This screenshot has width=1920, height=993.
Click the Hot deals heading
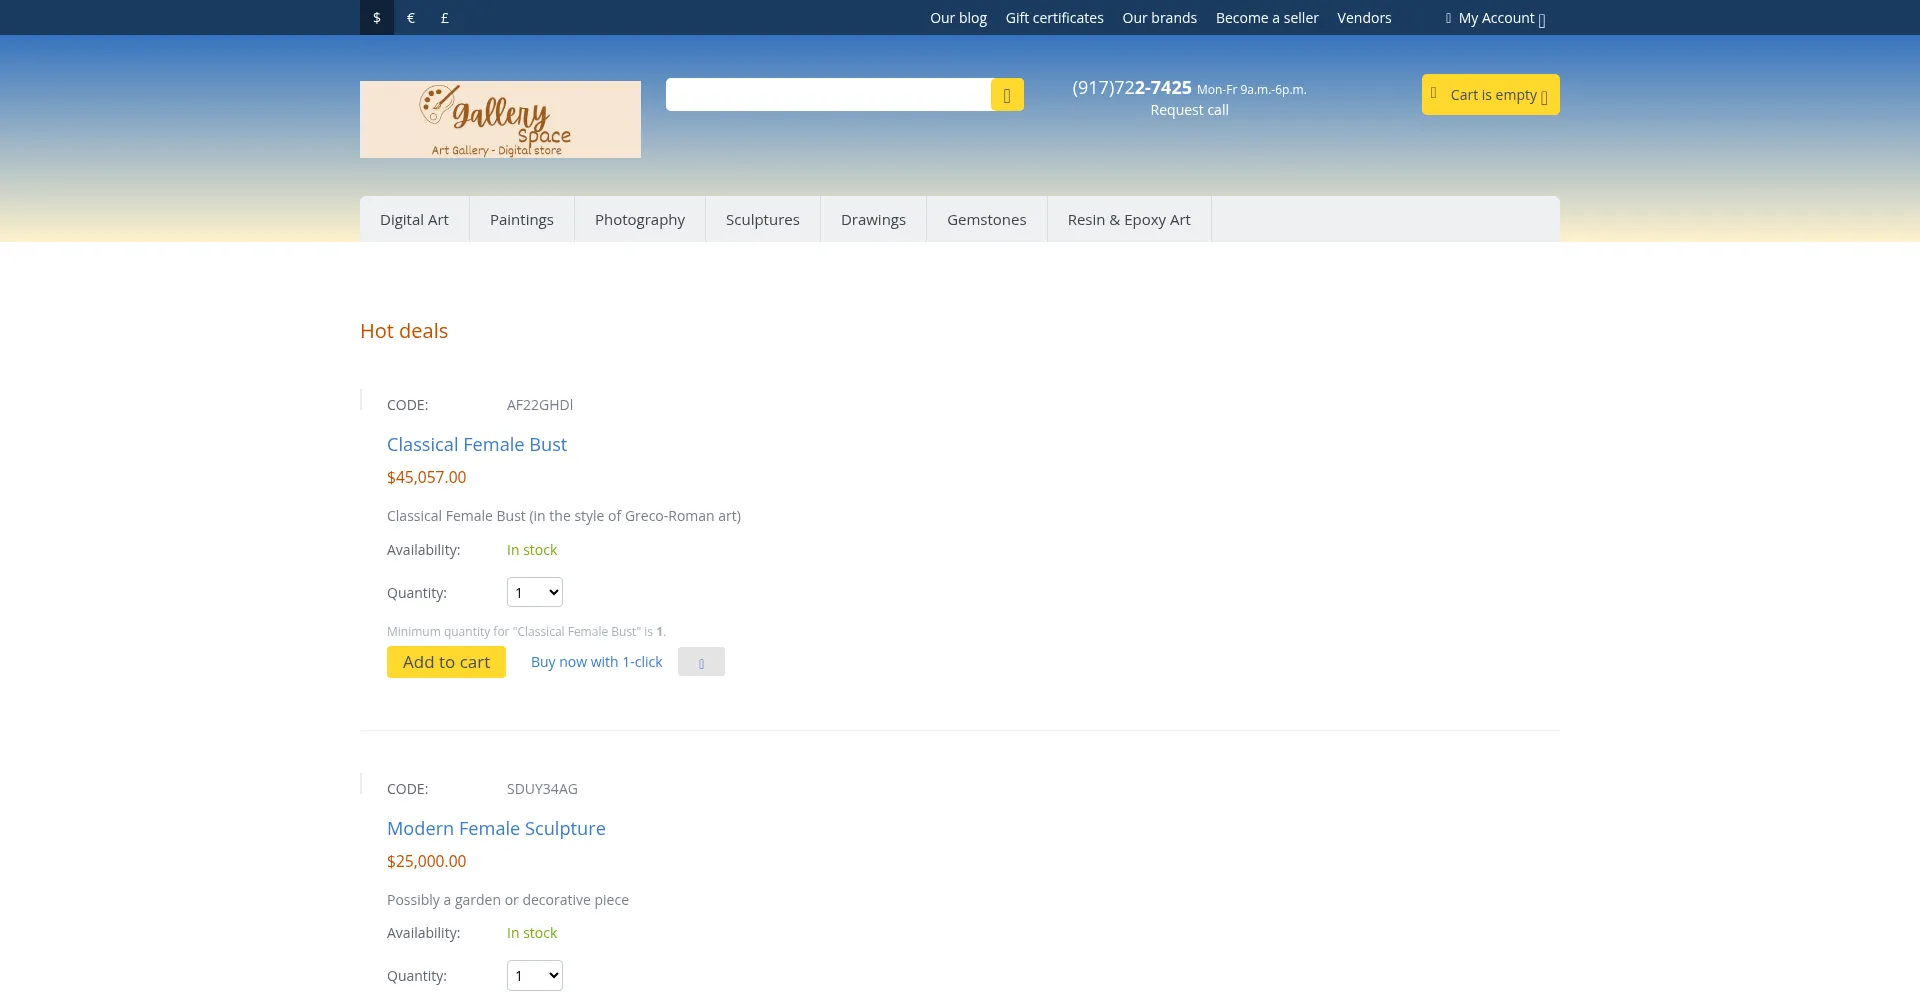pos(404,331)
